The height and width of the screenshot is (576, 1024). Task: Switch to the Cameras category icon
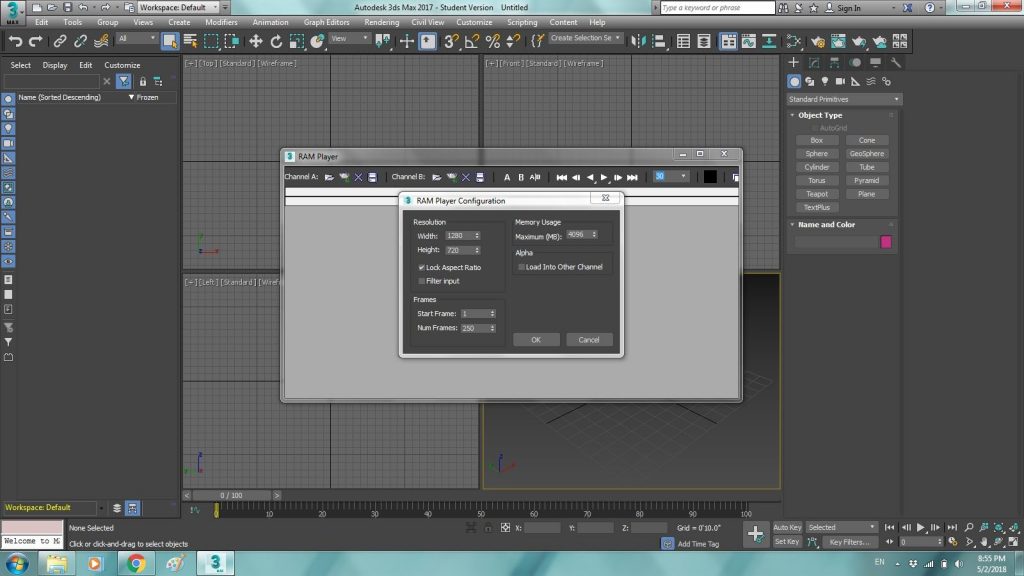coord(840,81)
